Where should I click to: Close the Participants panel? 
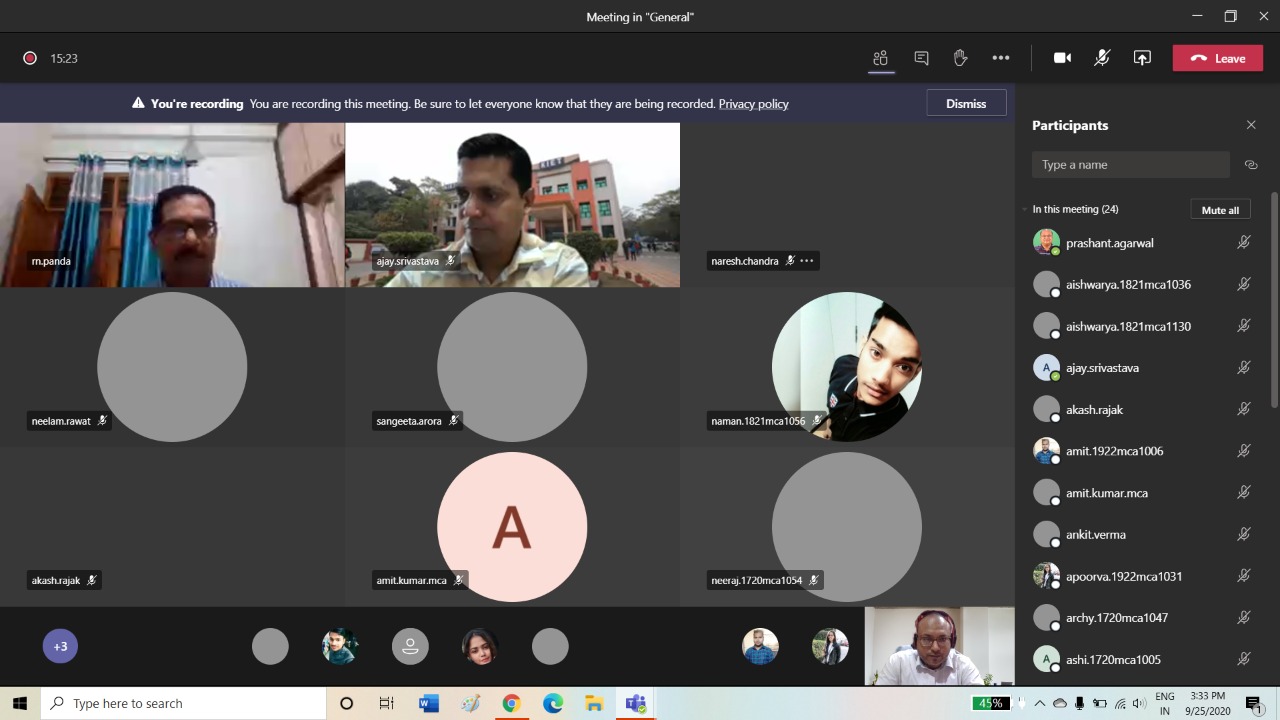coord(1250,125)
